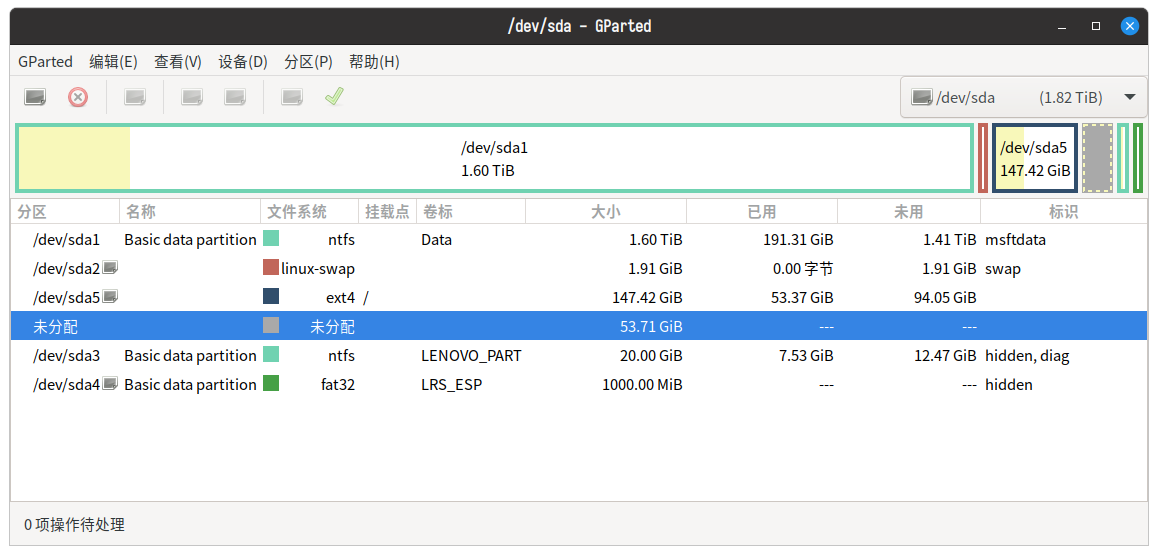
Task: Click the red Delete partition icon
Action: coord(78,97)
